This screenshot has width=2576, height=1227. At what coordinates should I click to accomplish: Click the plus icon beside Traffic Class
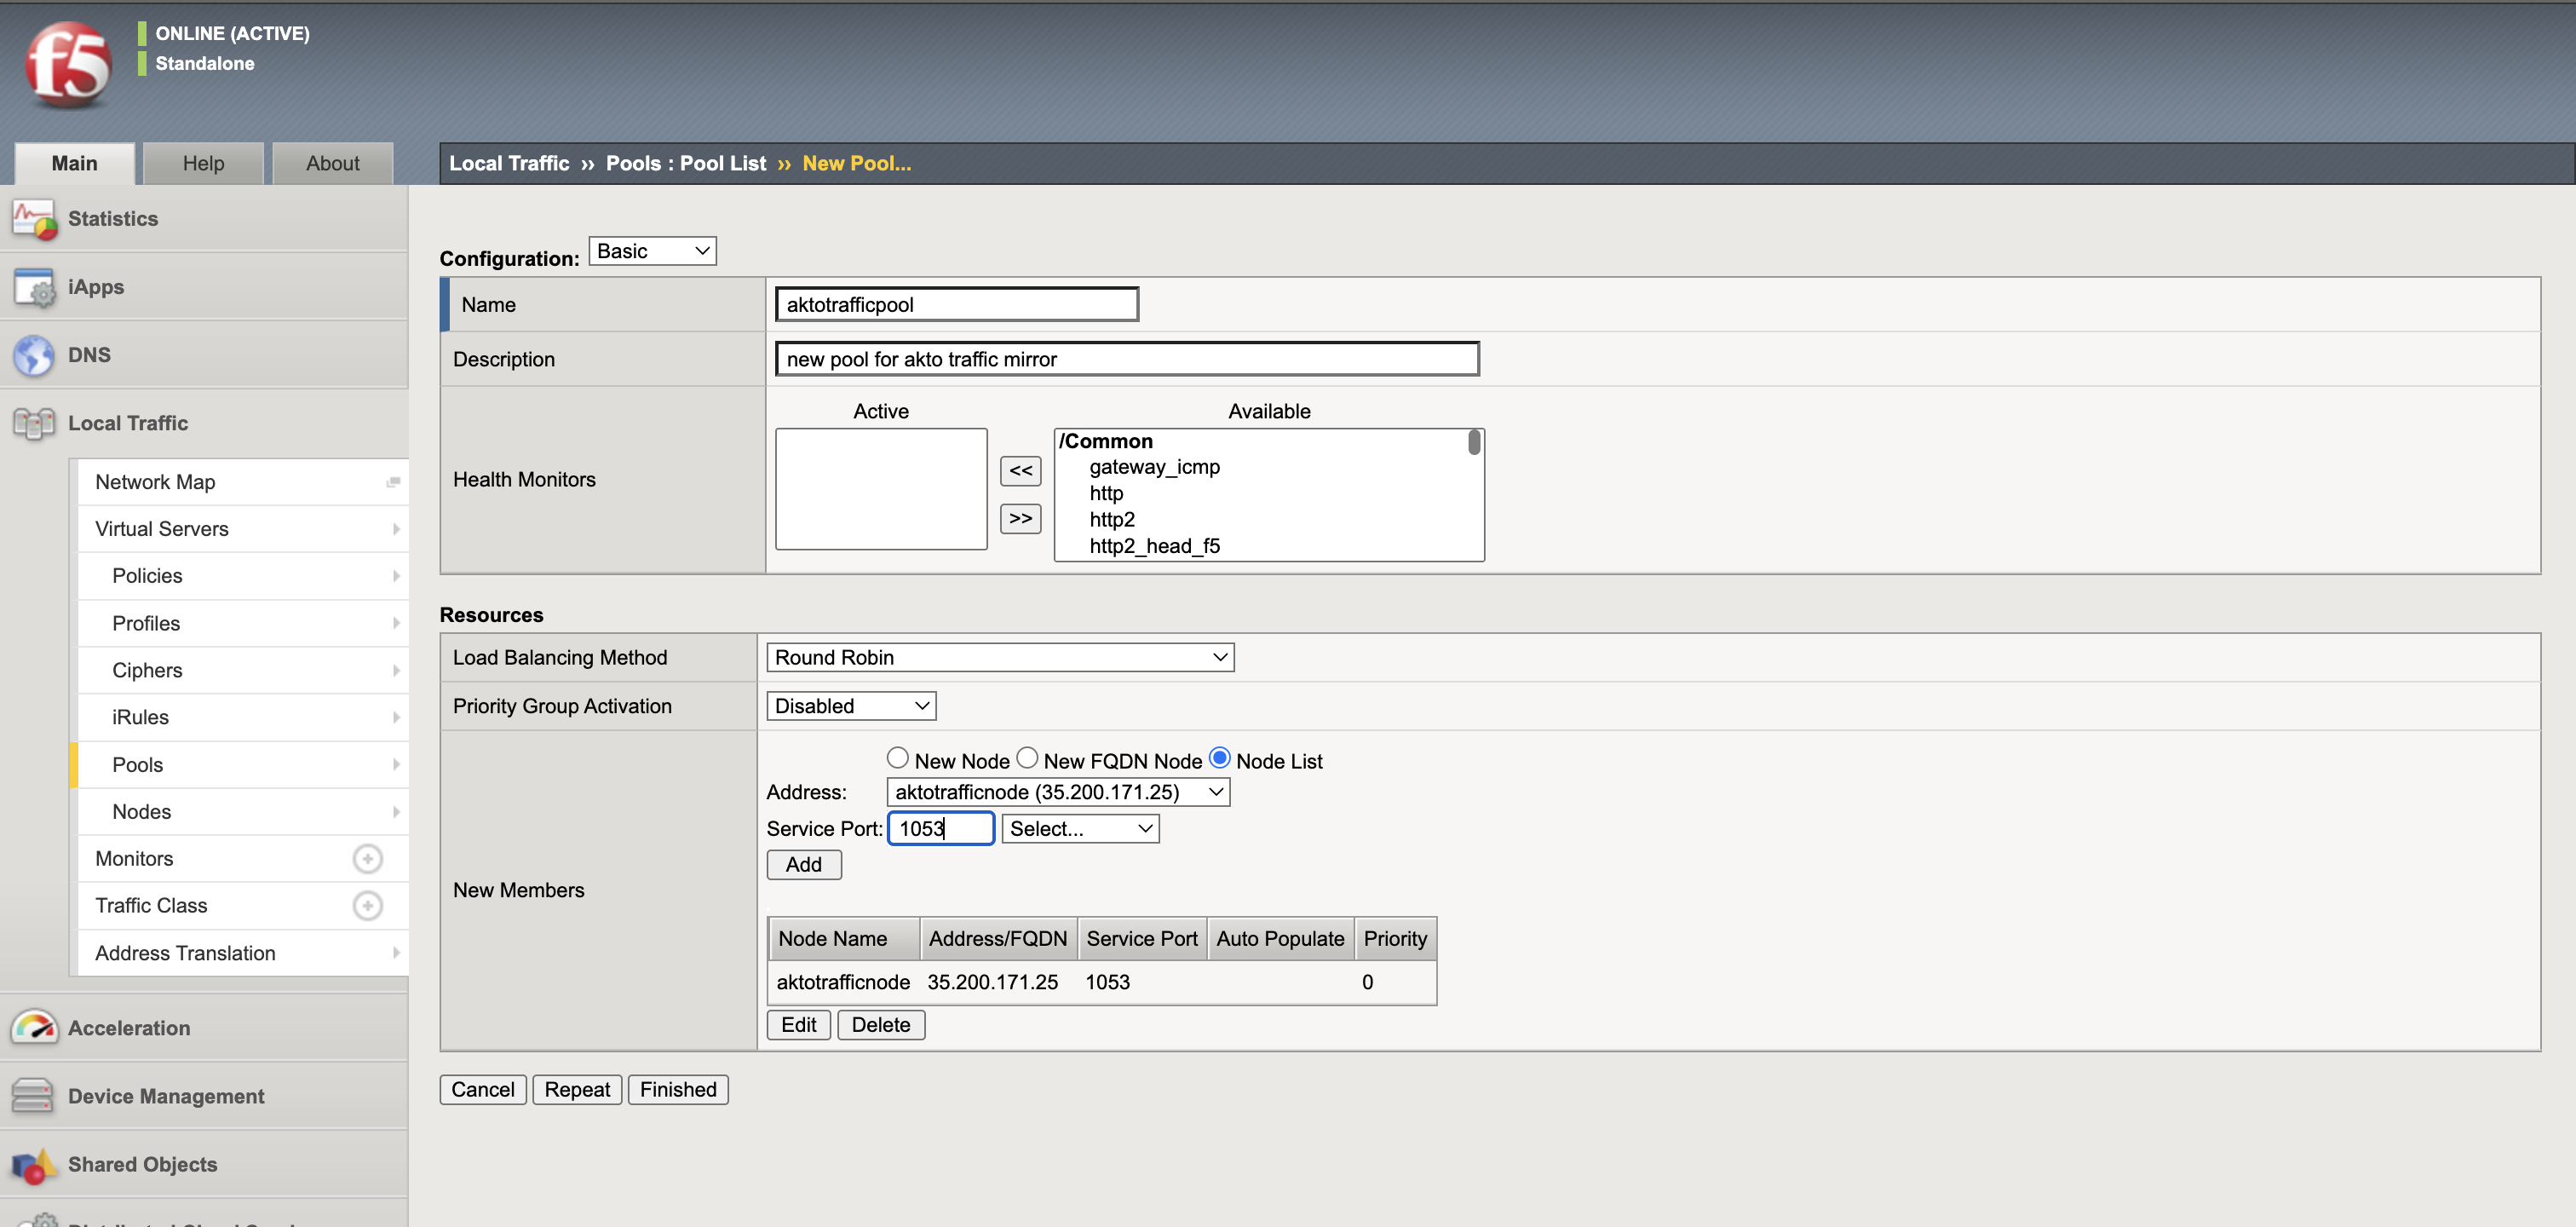point(367,906)
